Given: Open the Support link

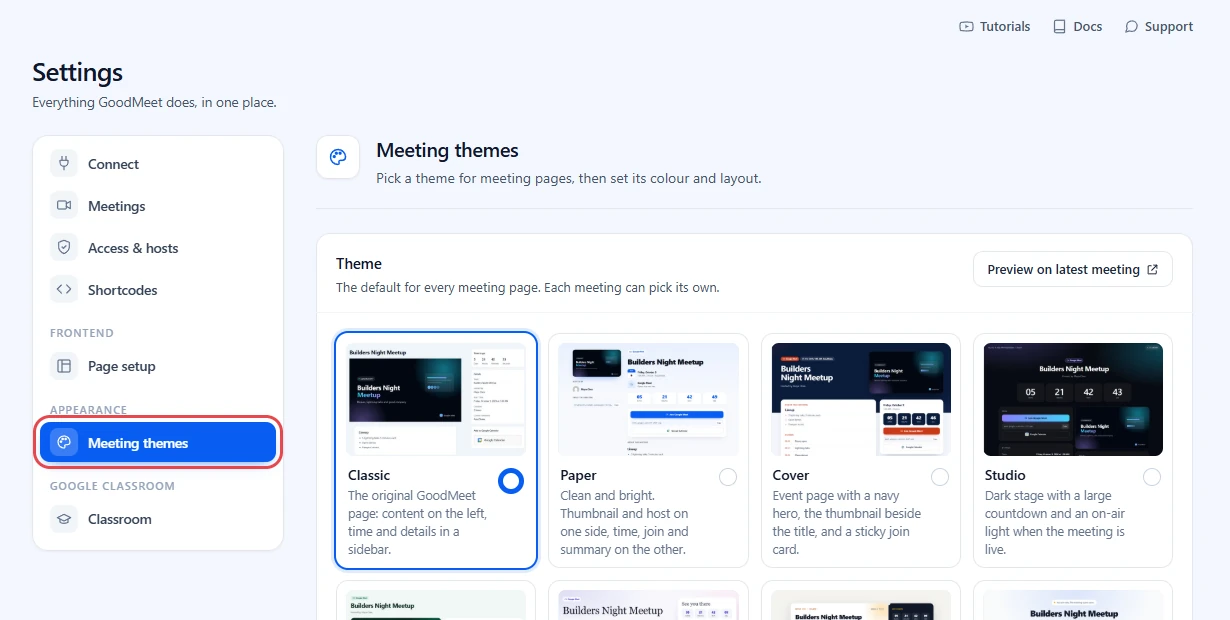Looking at the screenshot, I should coord(1159,27).
